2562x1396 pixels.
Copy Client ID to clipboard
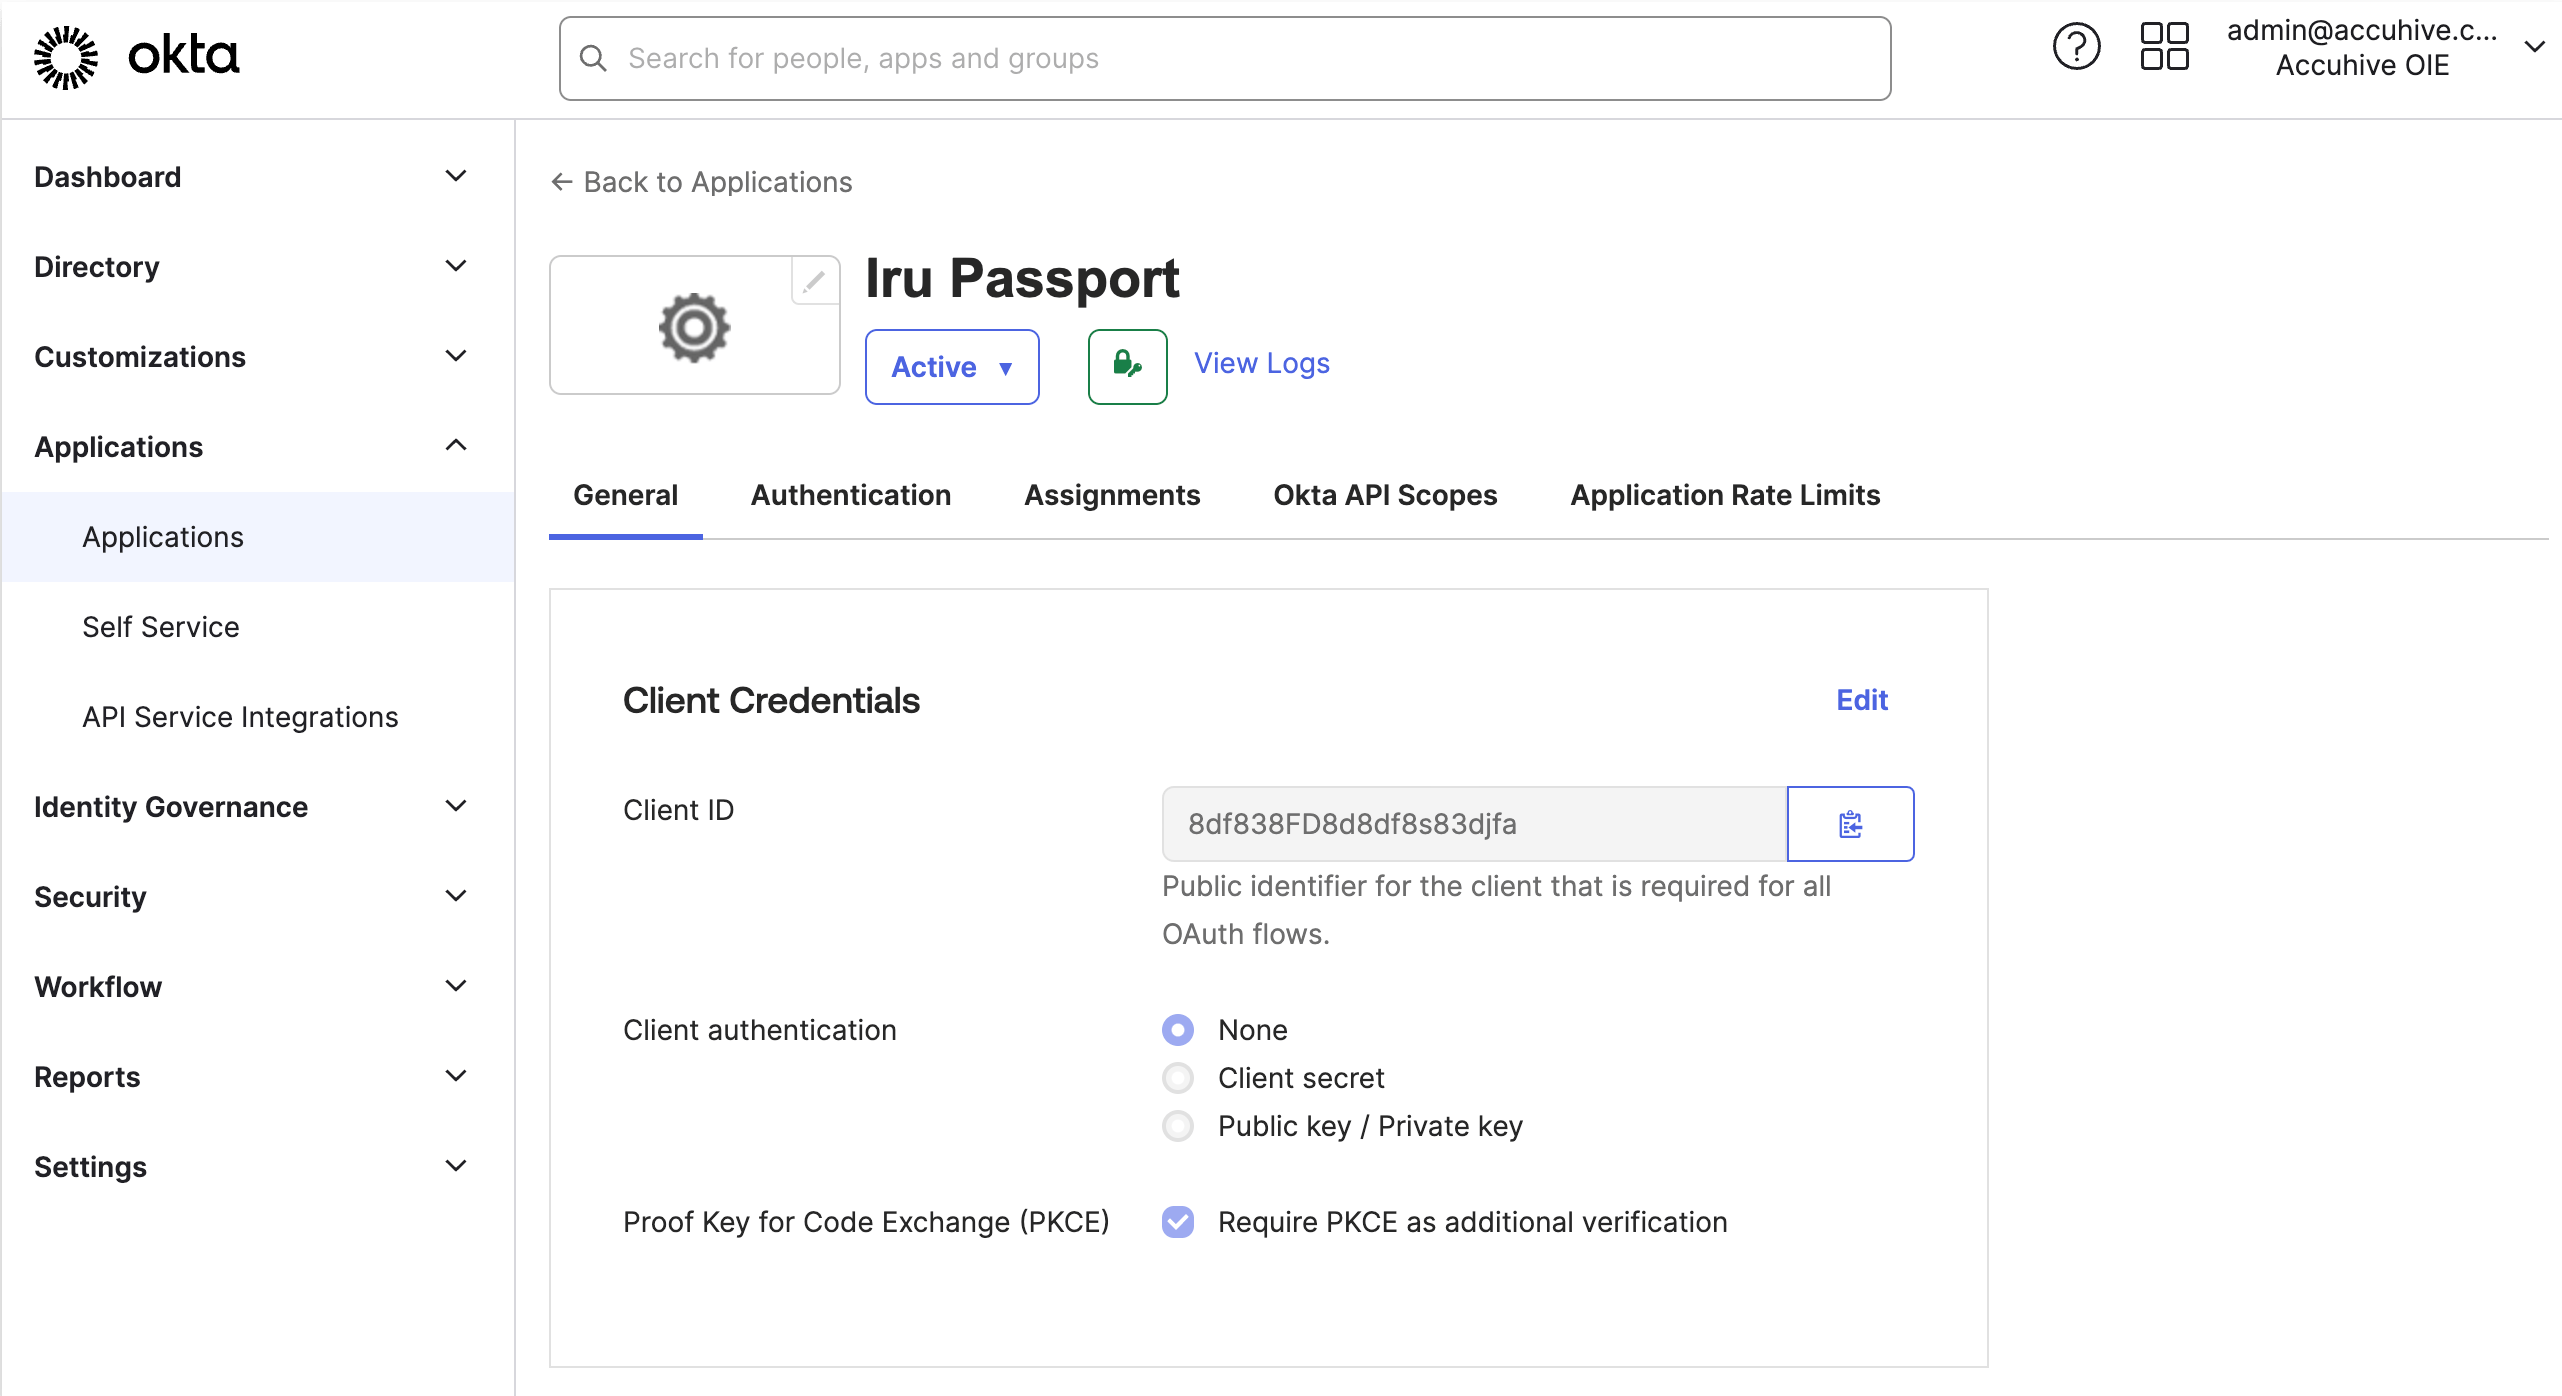[1850, 824]
